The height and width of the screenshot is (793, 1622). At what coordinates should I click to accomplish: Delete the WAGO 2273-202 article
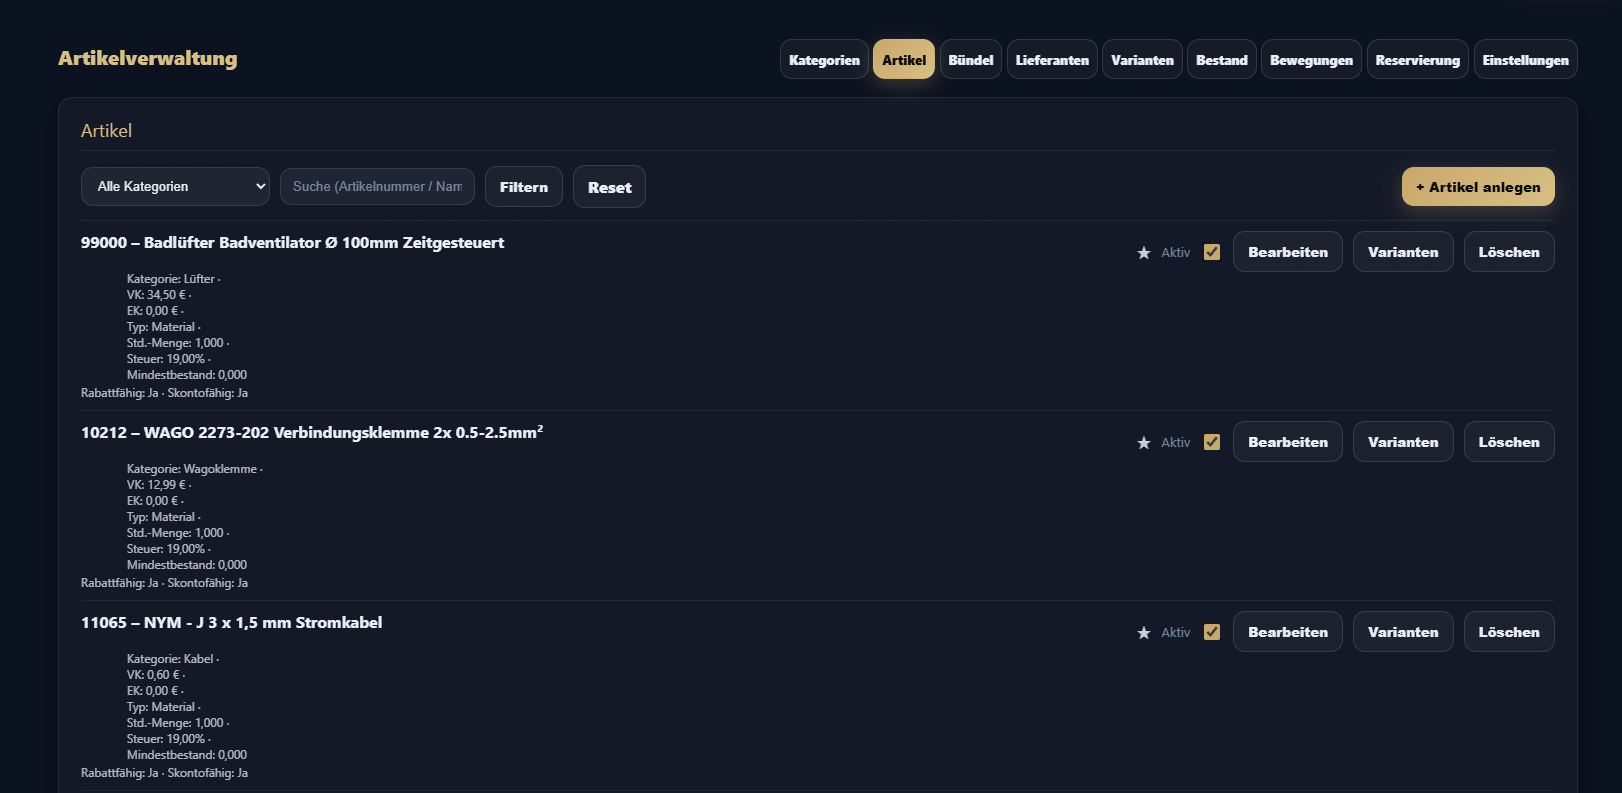pyautogui.click(x=1509, y=442)
